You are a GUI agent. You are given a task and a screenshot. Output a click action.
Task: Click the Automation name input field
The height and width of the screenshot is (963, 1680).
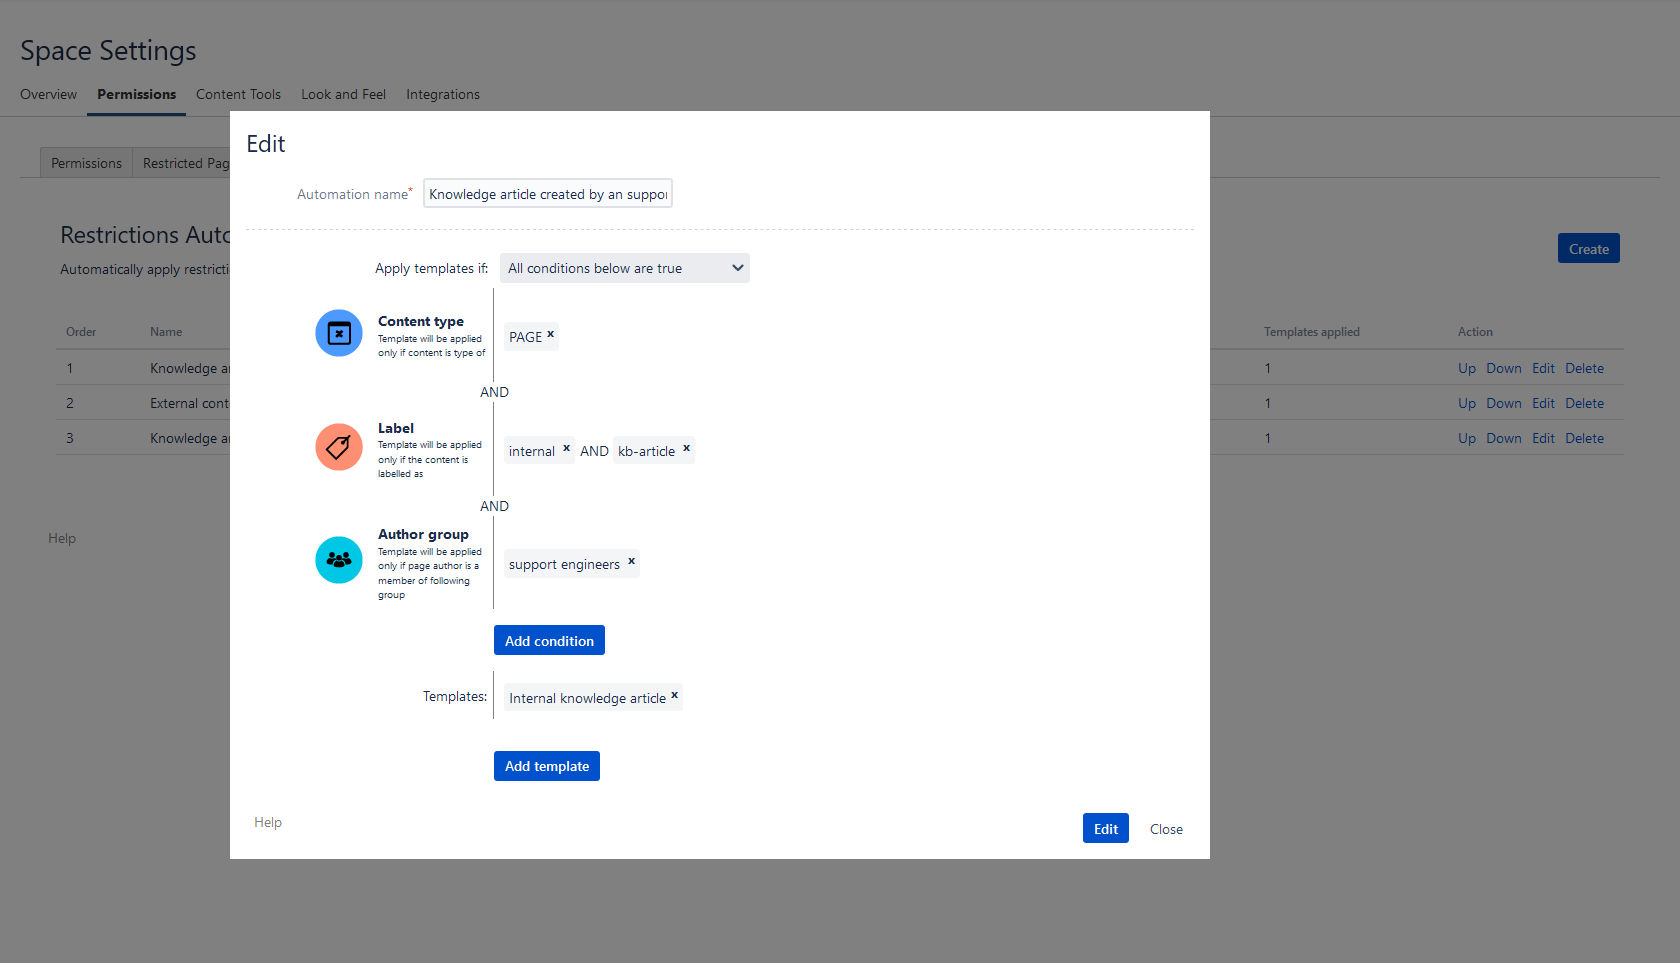pos(548,194)
